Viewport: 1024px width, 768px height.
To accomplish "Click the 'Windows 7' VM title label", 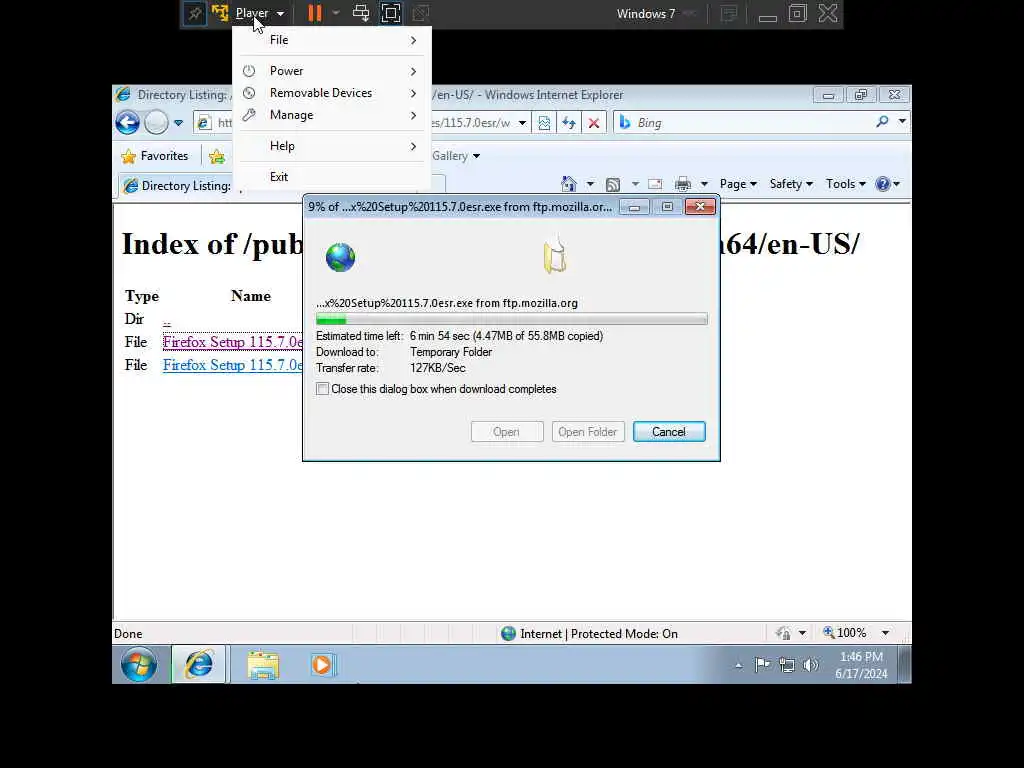I will (x=646, y=14).
